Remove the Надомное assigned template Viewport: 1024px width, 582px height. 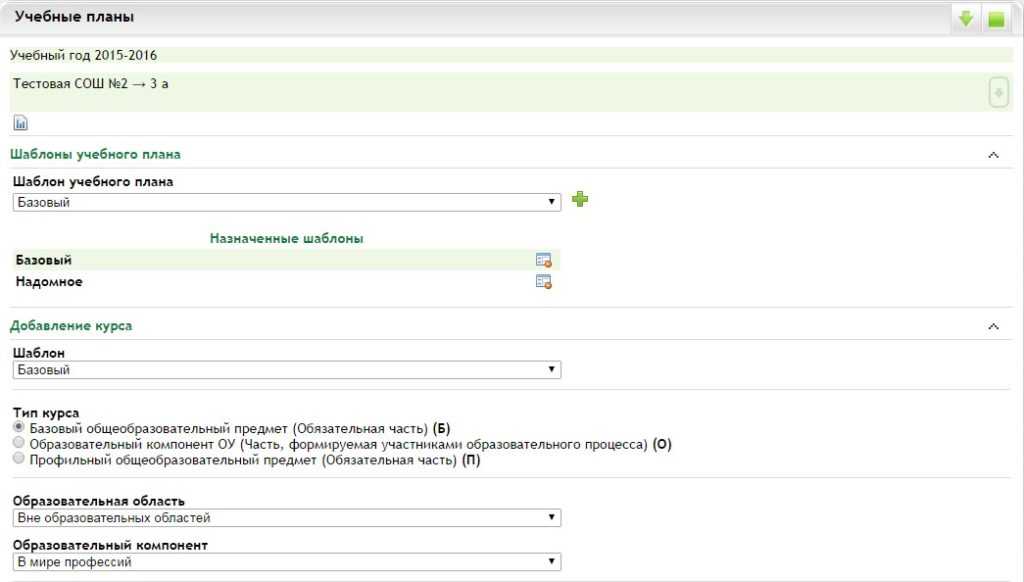click(x=544, y=282)
